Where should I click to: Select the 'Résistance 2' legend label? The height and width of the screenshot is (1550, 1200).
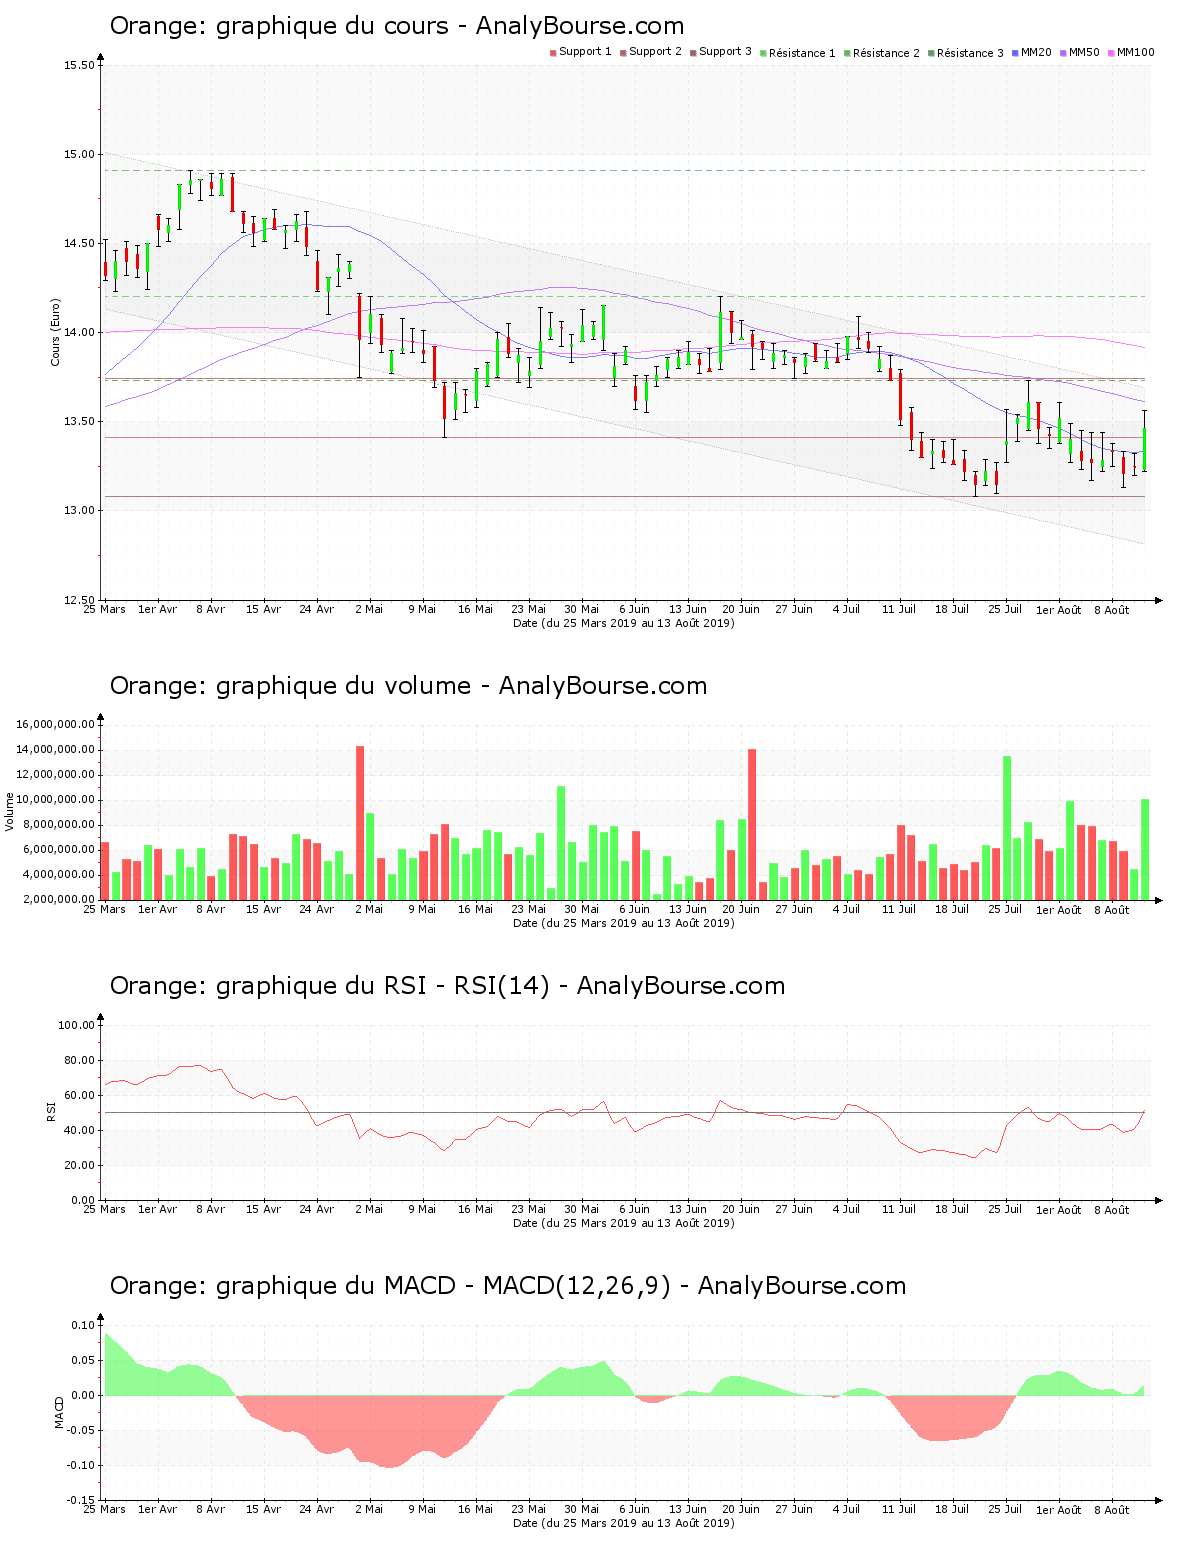(886, 53)
